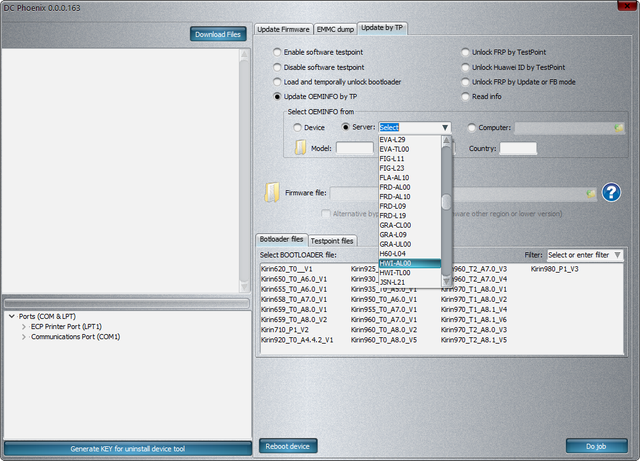Pick GRA-UL00 from the server list
Viewport: 640px width, 461px height.
coord(410,244)
